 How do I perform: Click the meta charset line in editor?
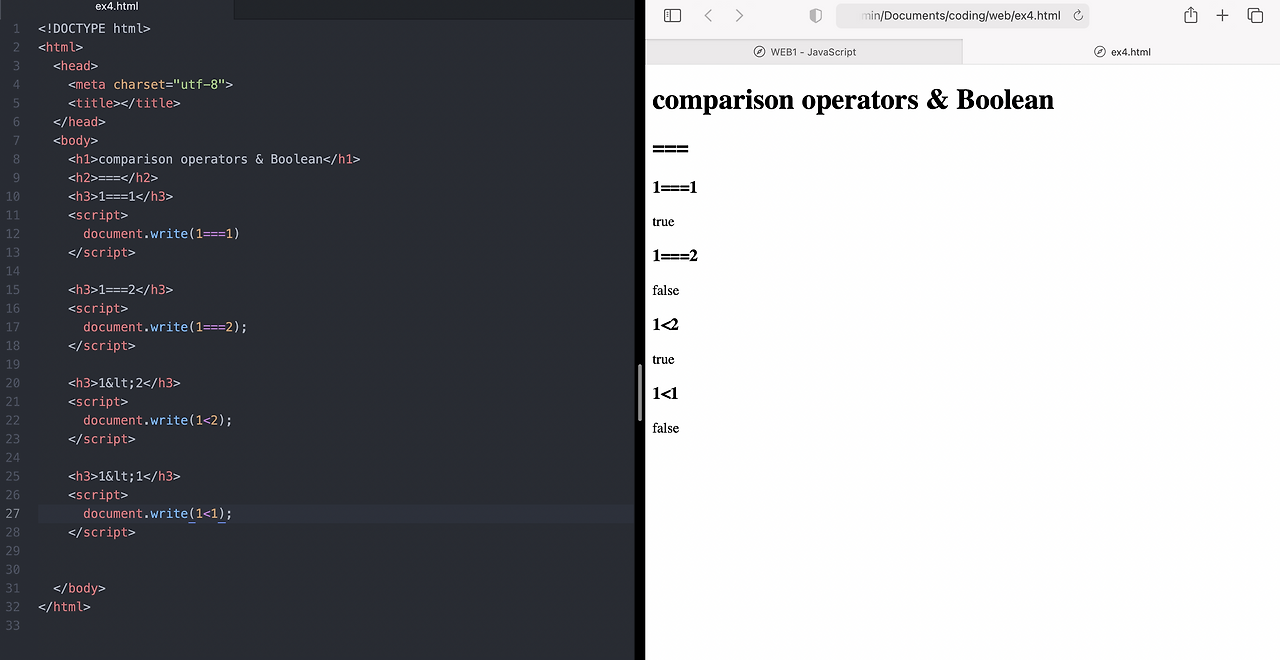150,84
